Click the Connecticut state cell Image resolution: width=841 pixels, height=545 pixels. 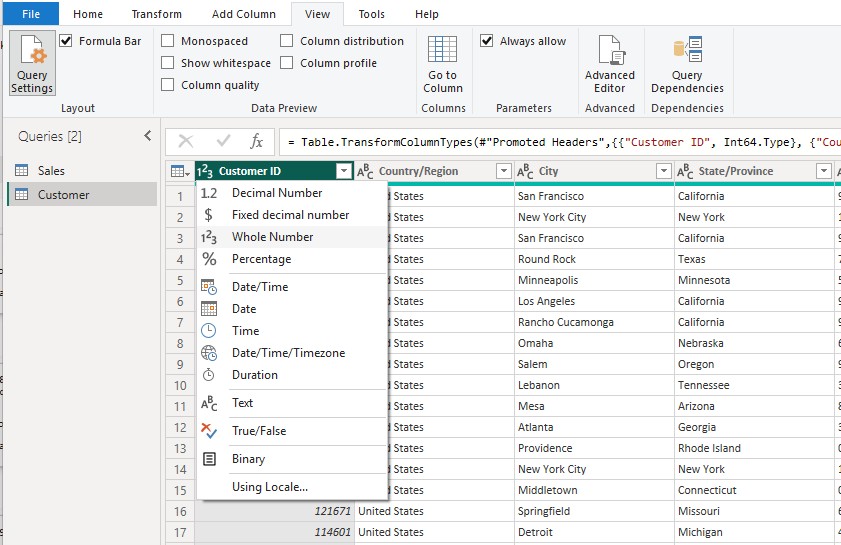(x=754, y=490)
